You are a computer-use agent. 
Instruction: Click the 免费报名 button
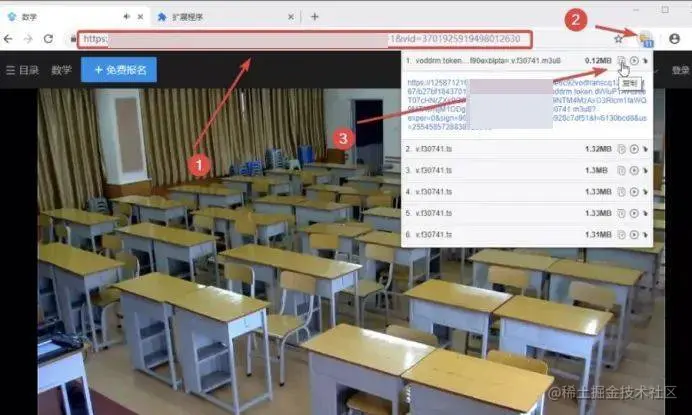[x=119, y=70]
